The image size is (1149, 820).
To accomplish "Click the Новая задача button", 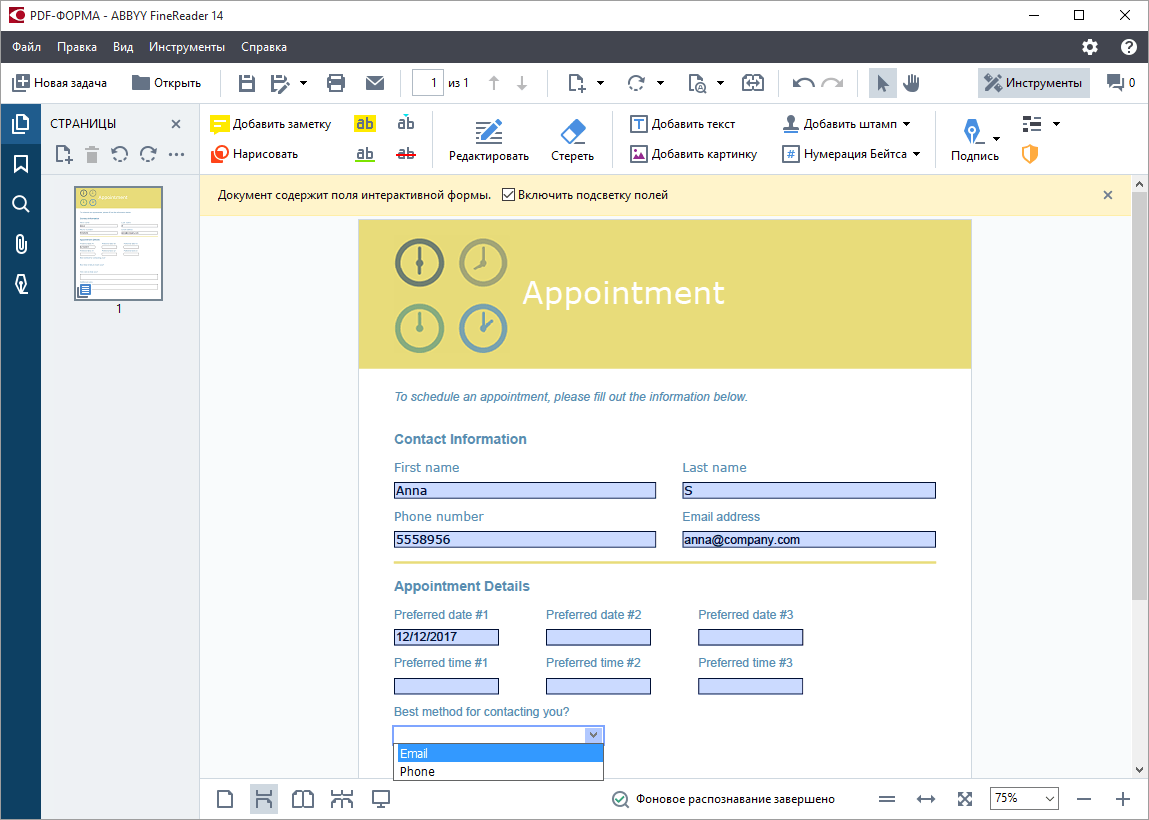I will coord(59,83).
